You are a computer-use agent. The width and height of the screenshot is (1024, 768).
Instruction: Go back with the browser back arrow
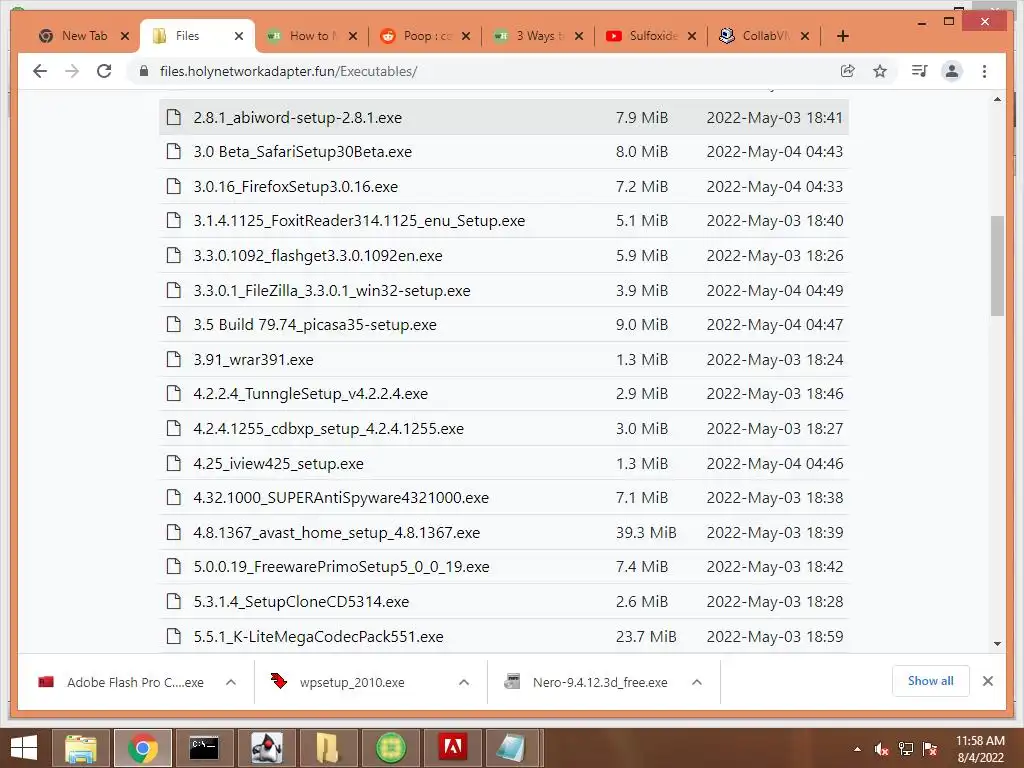point(40,71)
